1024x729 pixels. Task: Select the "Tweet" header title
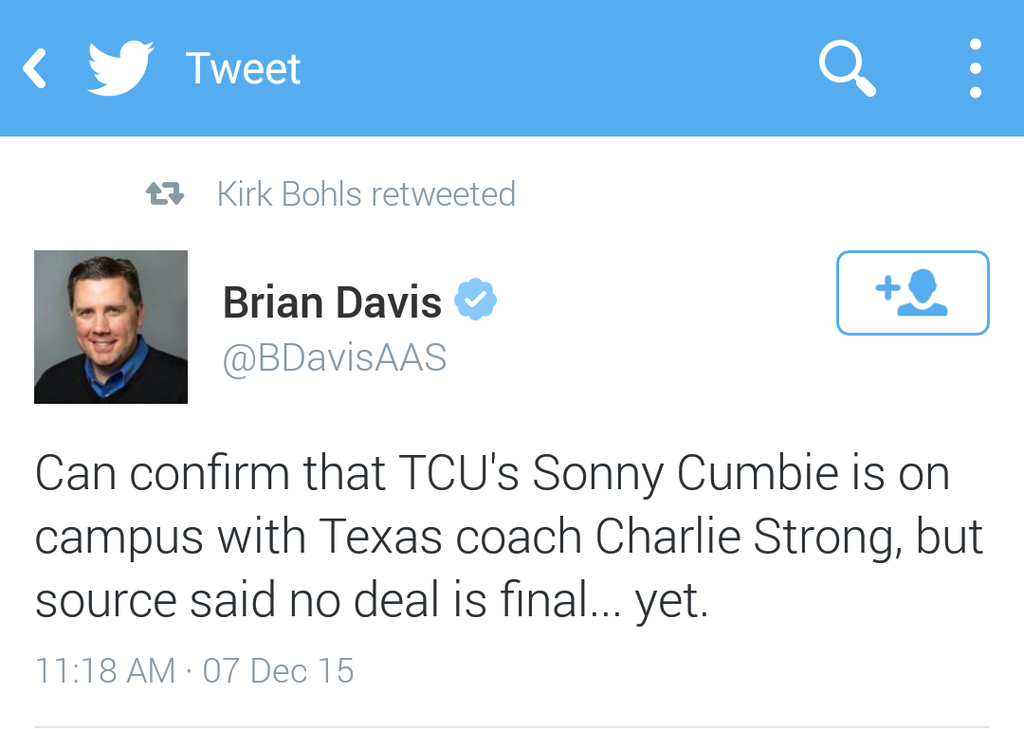[x=243, y=69]
